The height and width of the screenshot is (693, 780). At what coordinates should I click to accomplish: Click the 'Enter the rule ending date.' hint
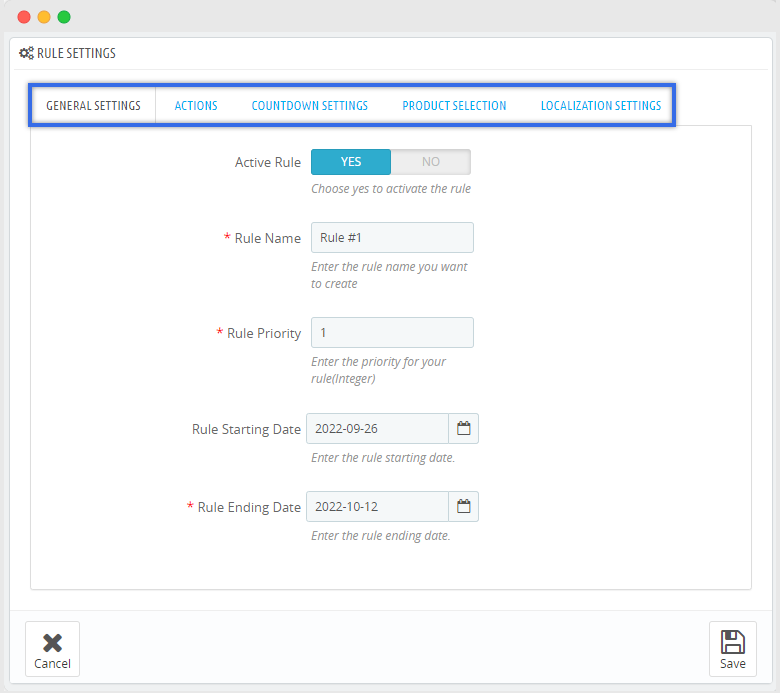click(381, 536)
